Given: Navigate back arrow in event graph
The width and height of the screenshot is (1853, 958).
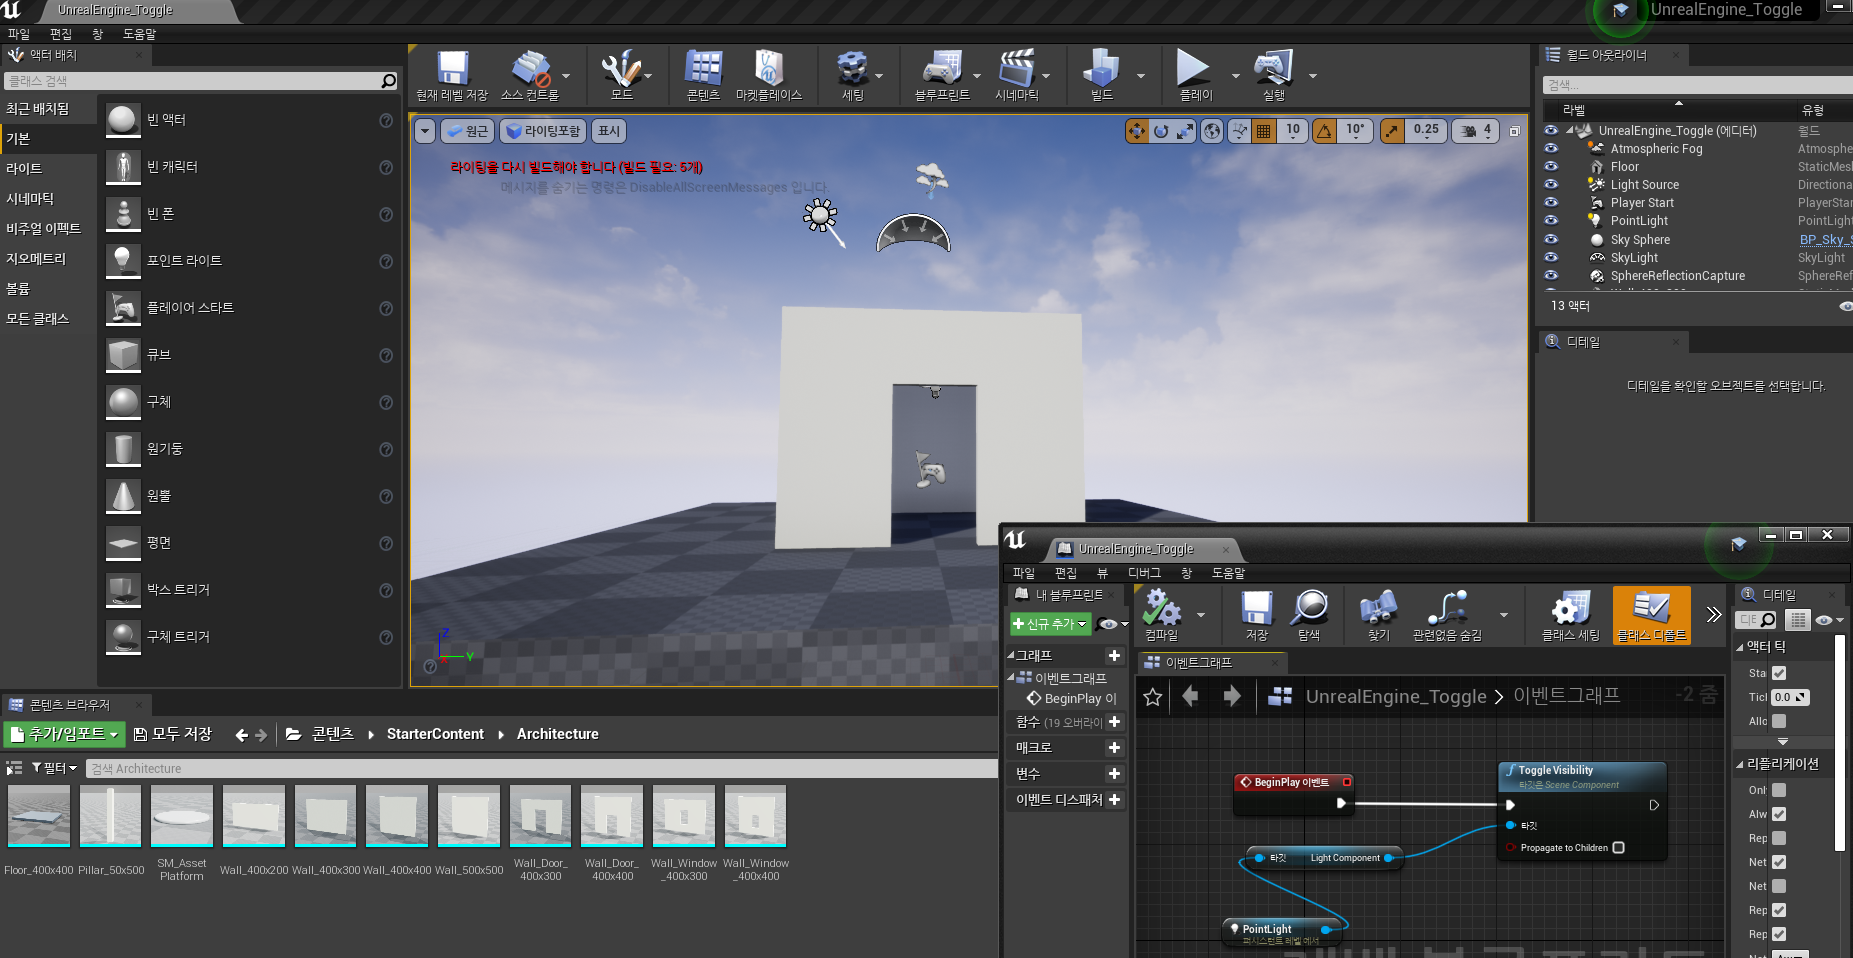Looking at the screenshot, I should click(x=1190, y=696).
